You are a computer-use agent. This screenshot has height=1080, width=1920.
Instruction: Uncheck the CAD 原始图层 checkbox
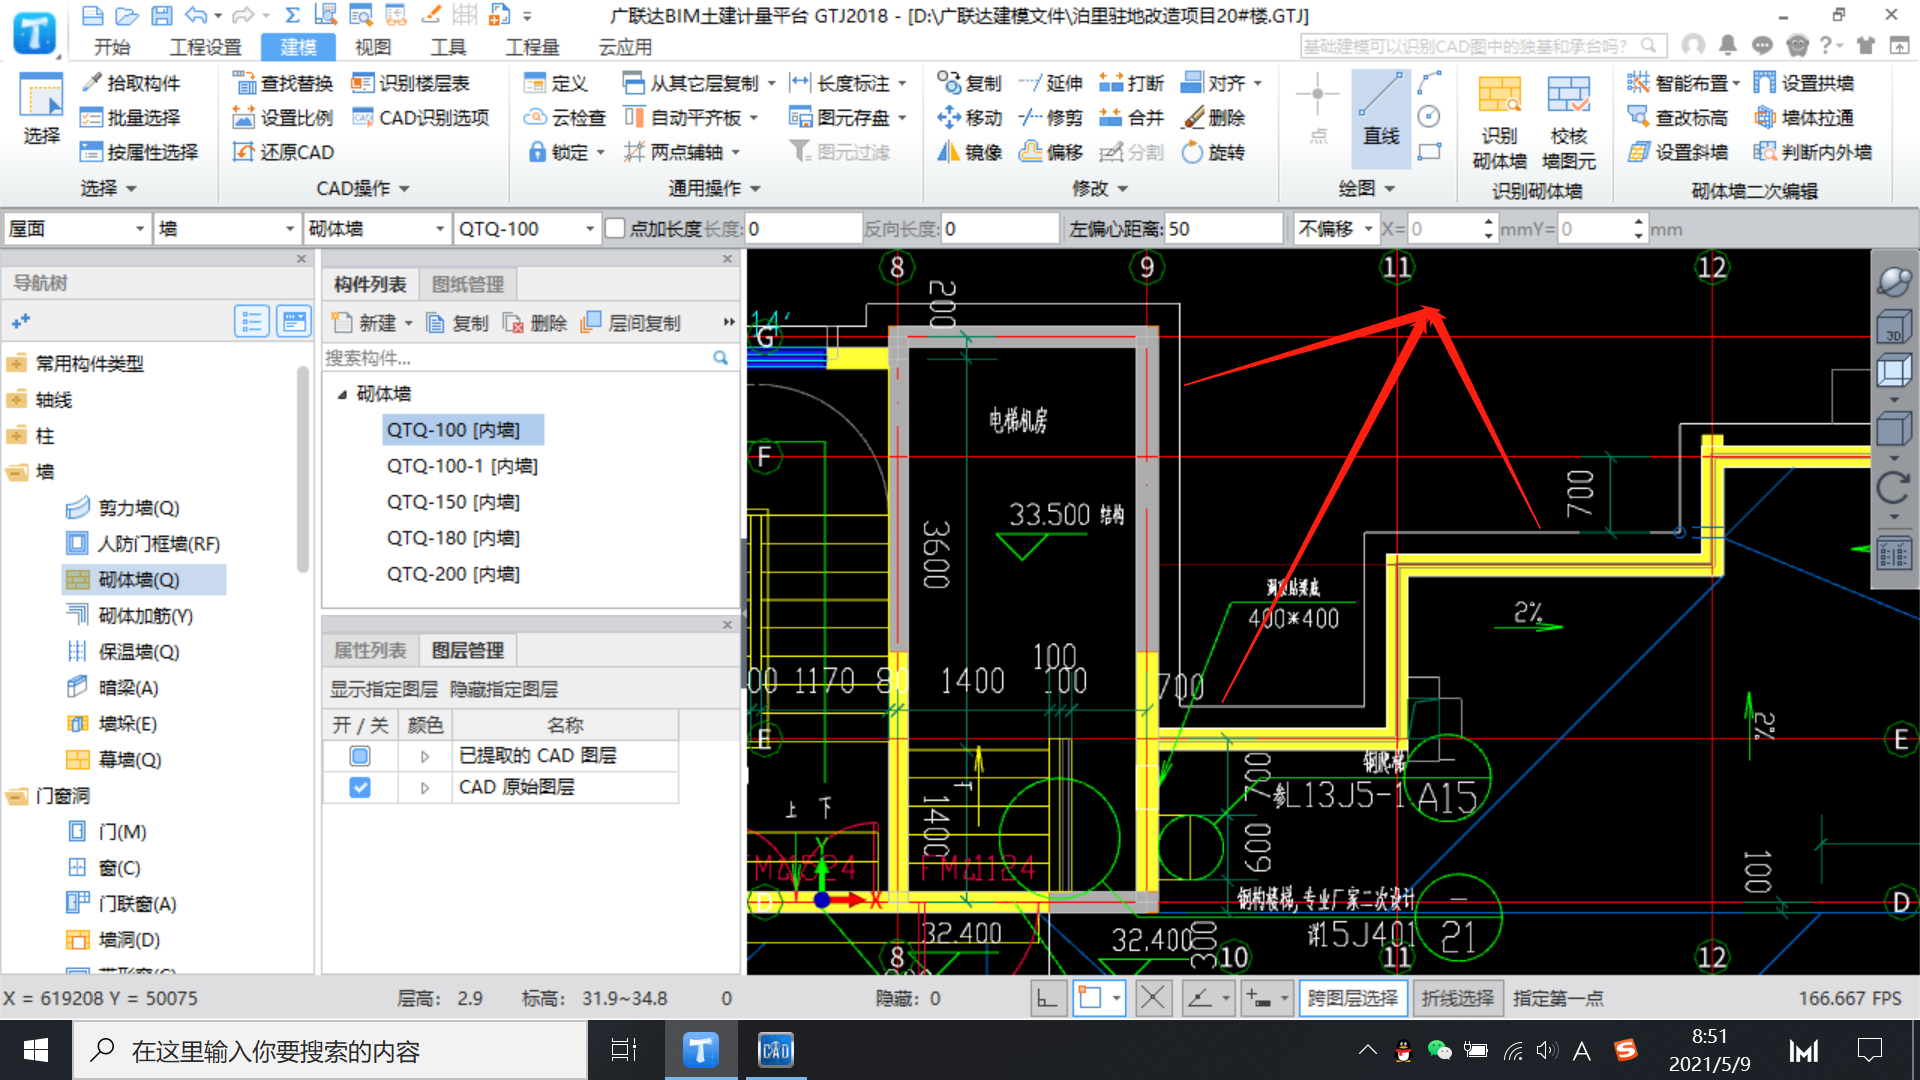point(360,788)
